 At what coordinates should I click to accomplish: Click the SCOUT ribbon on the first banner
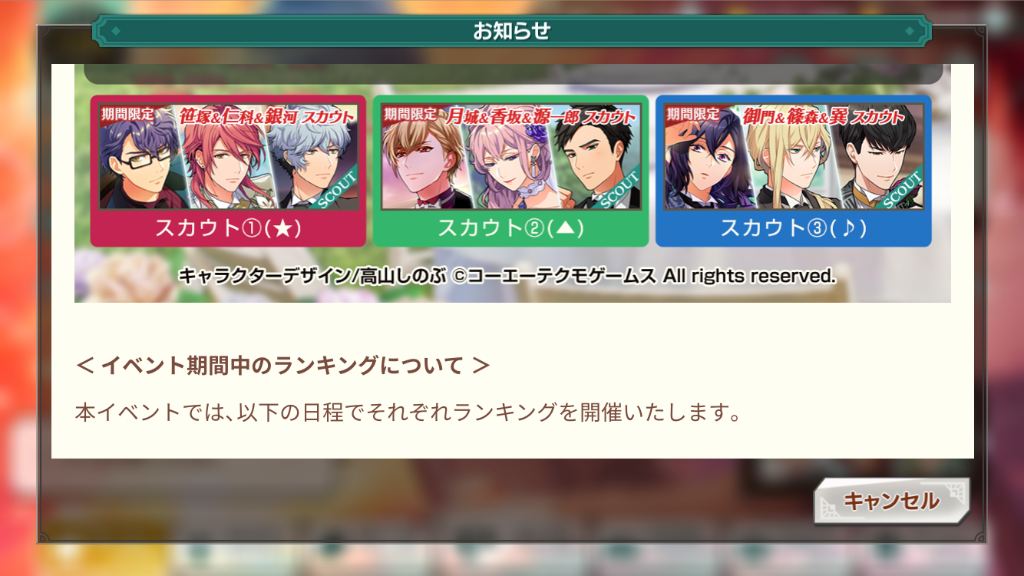(336, 189)
